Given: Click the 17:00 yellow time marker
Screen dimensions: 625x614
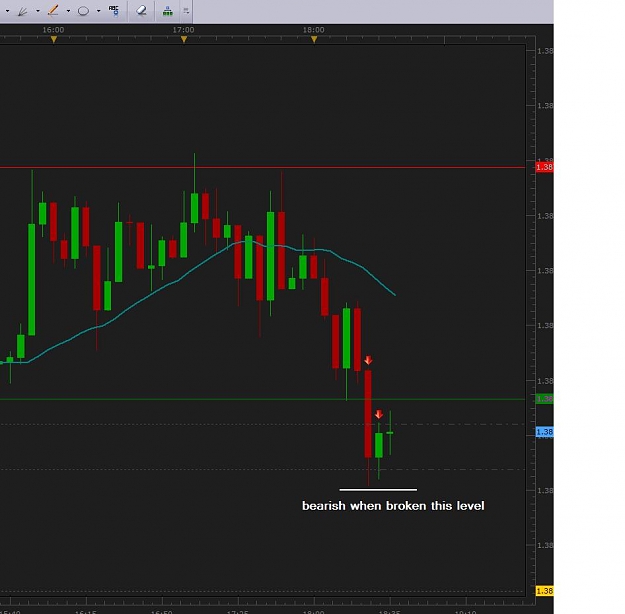Looking at the screenshot, I should [184, 39].
